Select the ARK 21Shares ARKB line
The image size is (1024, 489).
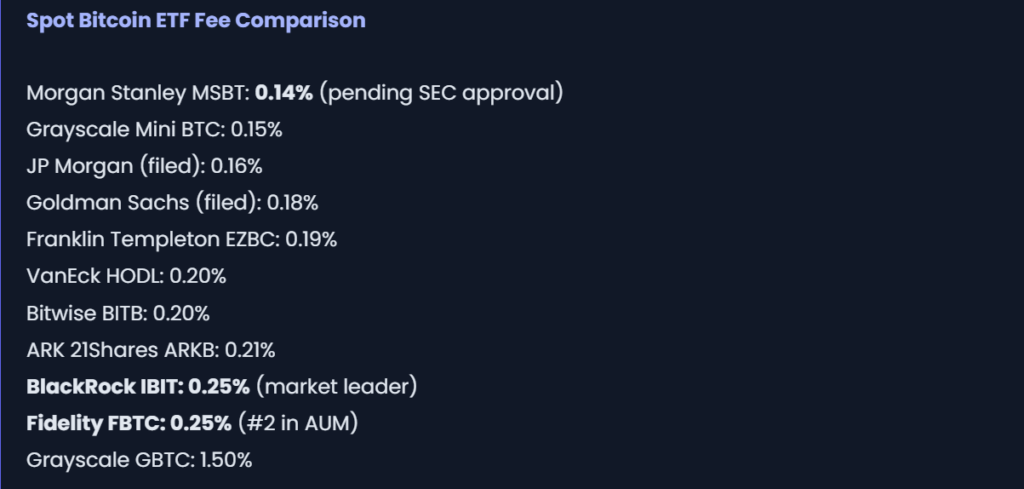tap(122, 350)
